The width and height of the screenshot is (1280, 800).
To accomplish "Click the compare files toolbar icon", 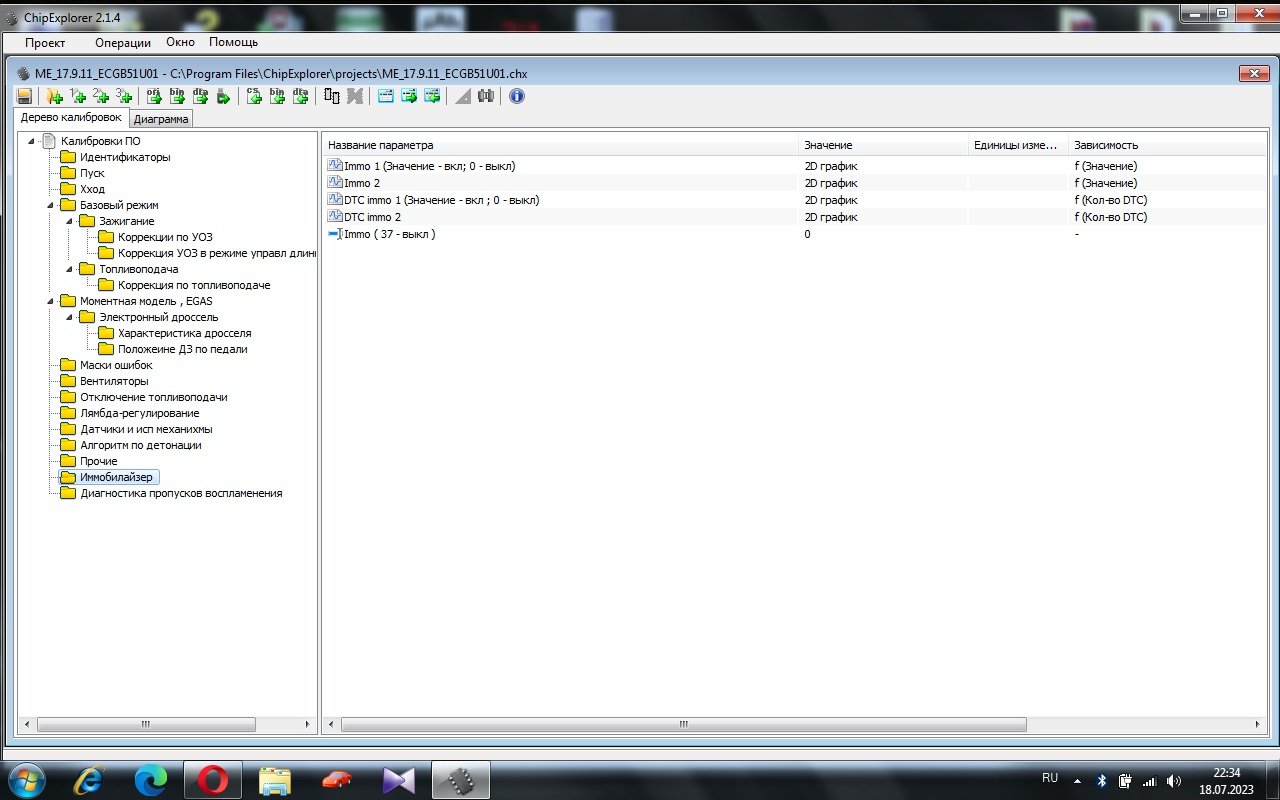I will tap(332, 96).
